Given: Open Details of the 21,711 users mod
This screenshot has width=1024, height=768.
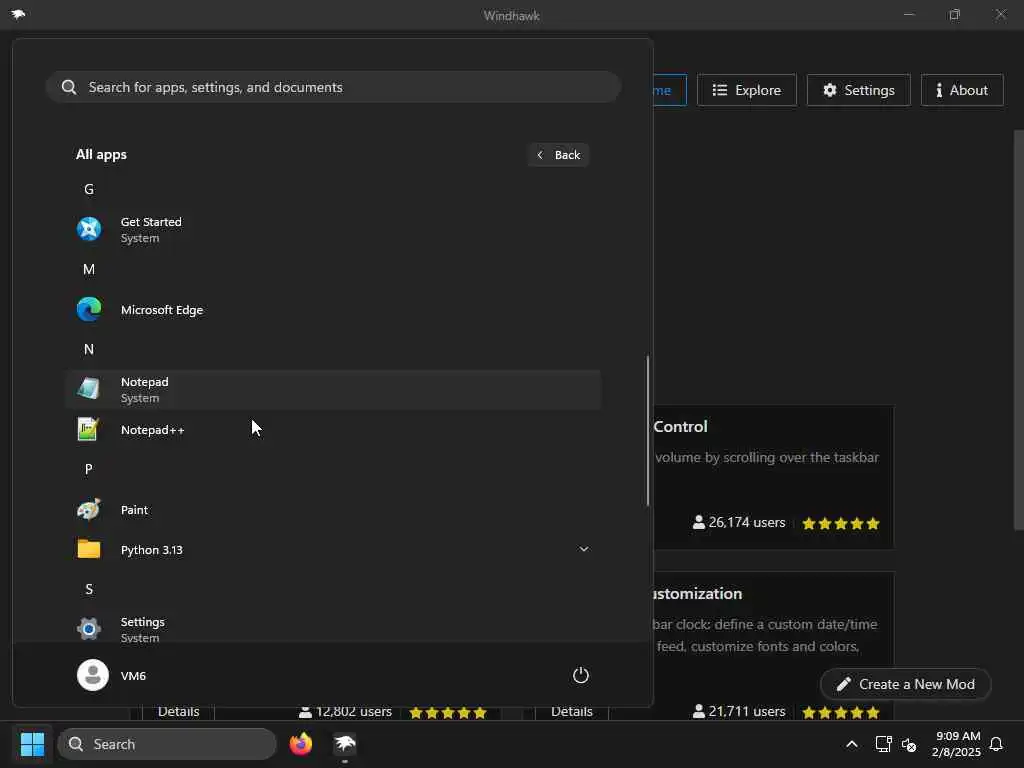Looking at the screenshot, I should [571, 711].
